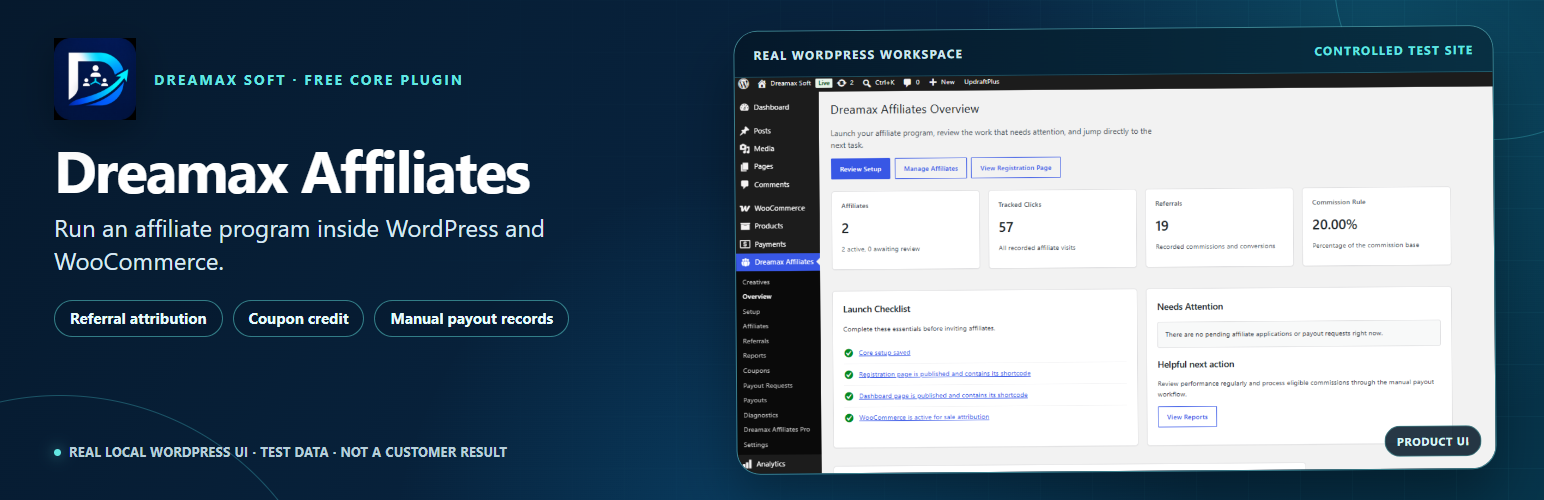Image resolution: width=1544 pixels, height=500 pixels.
Task: Open the Registration page is published link
Action: [x=945, y=374]
